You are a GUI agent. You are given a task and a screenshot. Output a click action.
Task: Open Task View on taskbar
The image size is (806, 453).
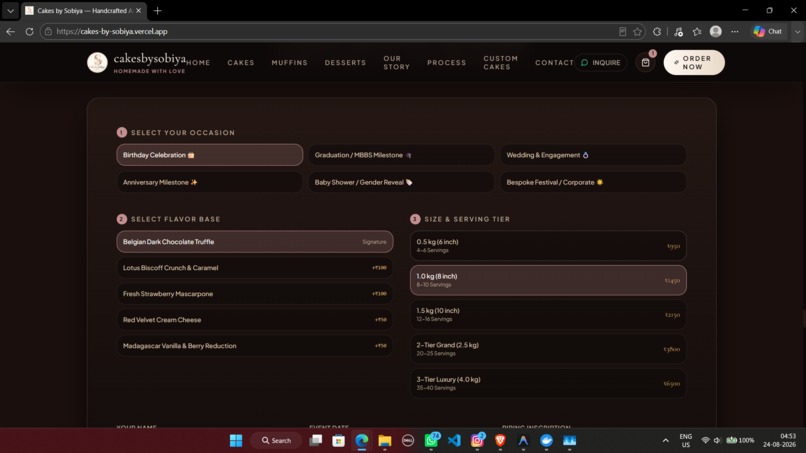pyautogui.click(x=316, y=441)
